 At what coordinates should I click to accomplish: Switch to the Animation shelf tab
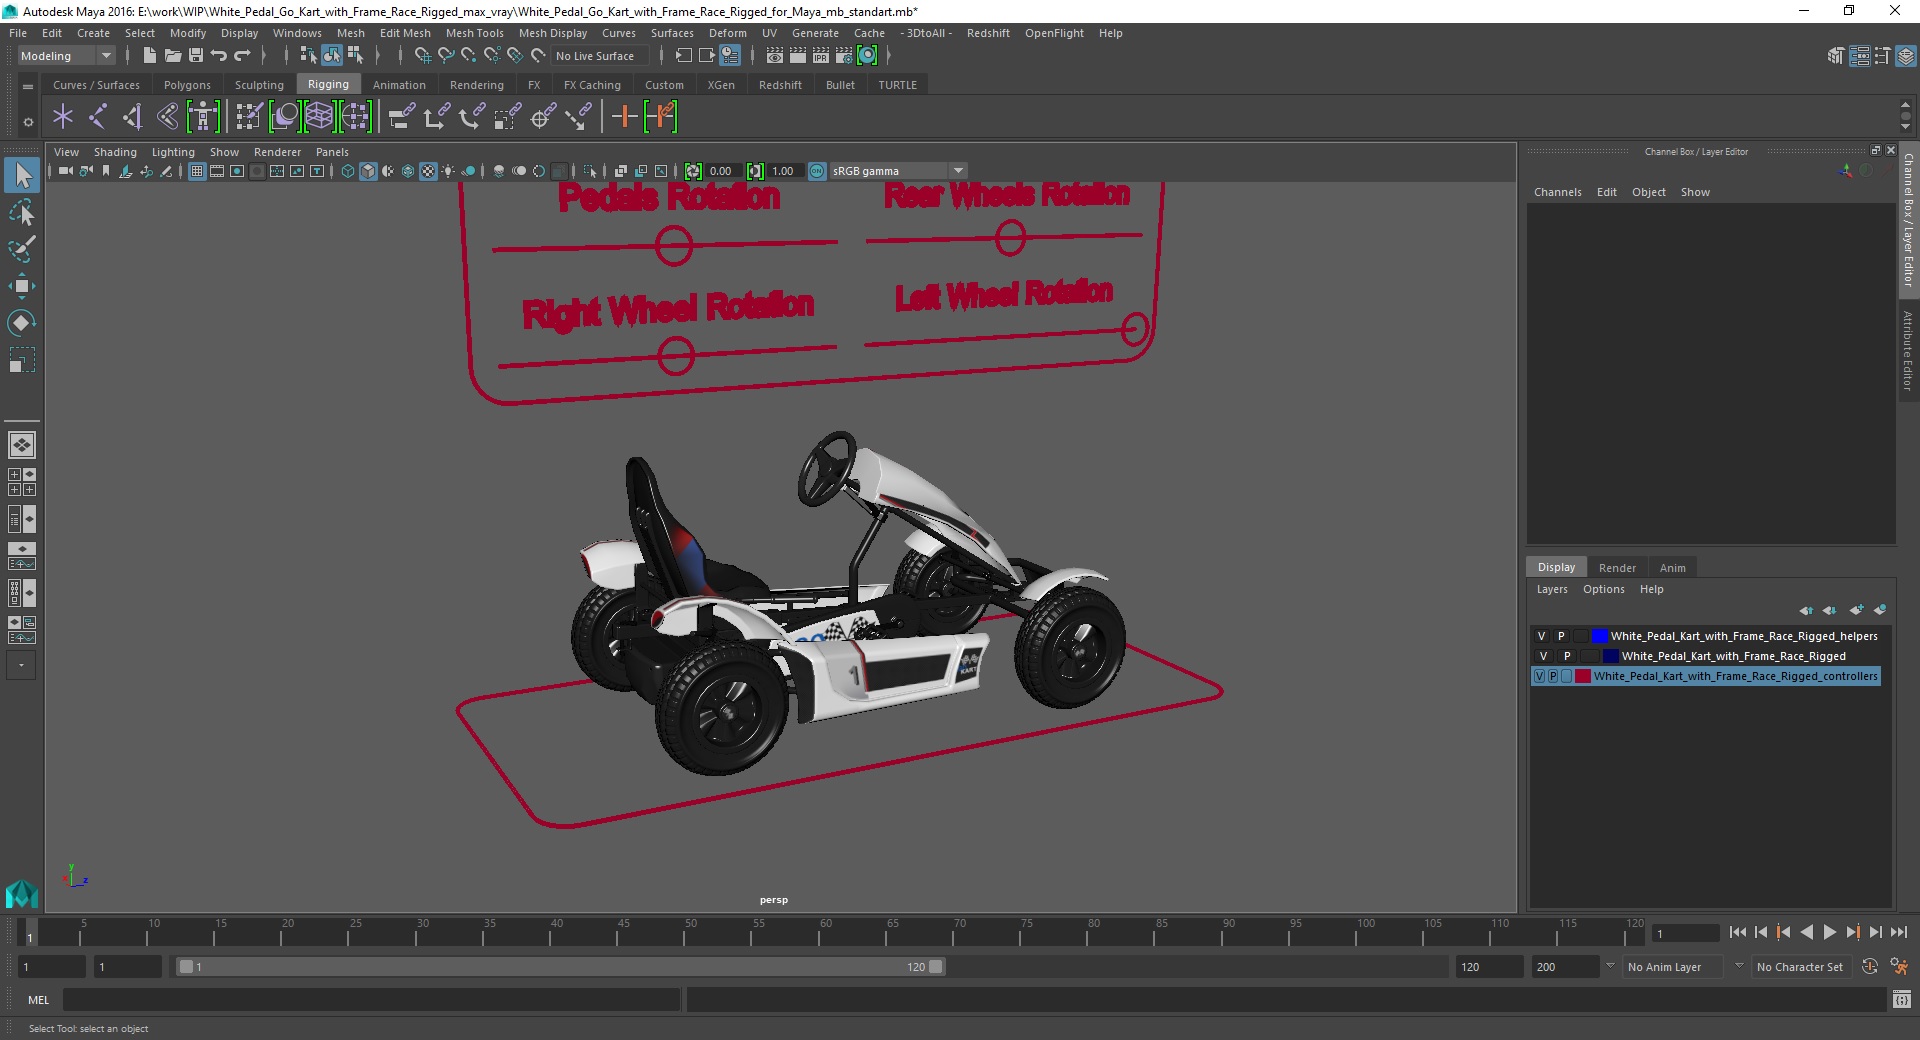[x=399, y=85]
